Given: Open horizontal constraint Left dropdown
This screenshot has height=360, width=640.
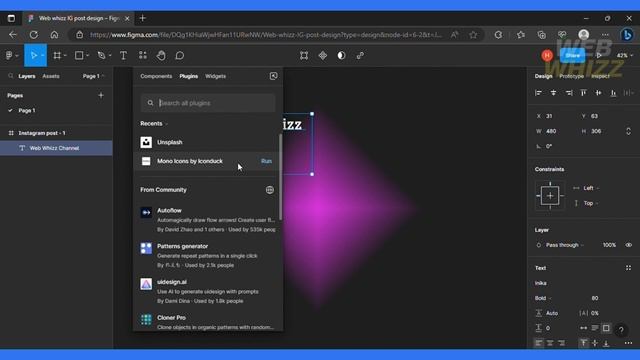Looking at the screenshot, I should [591, 188].
